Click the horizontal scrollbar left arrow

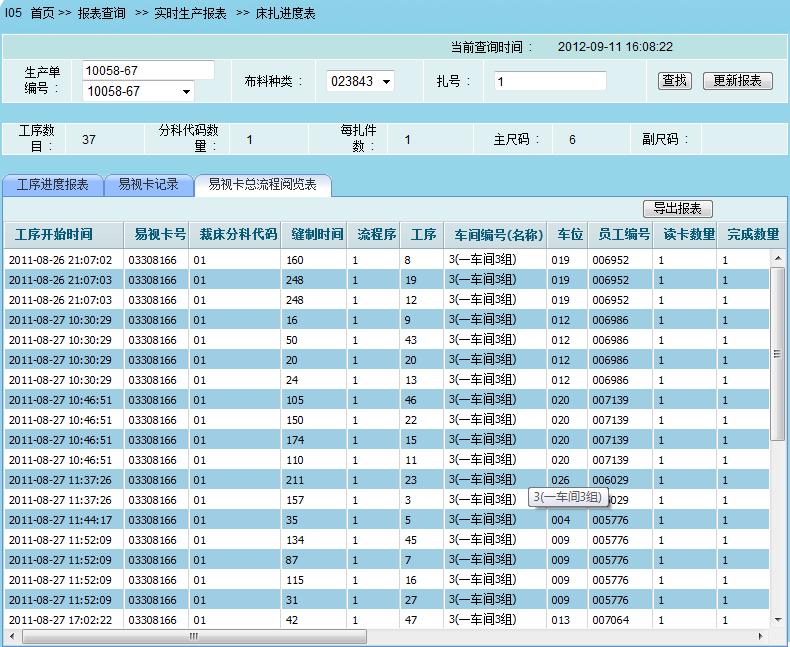coord(11,636)
